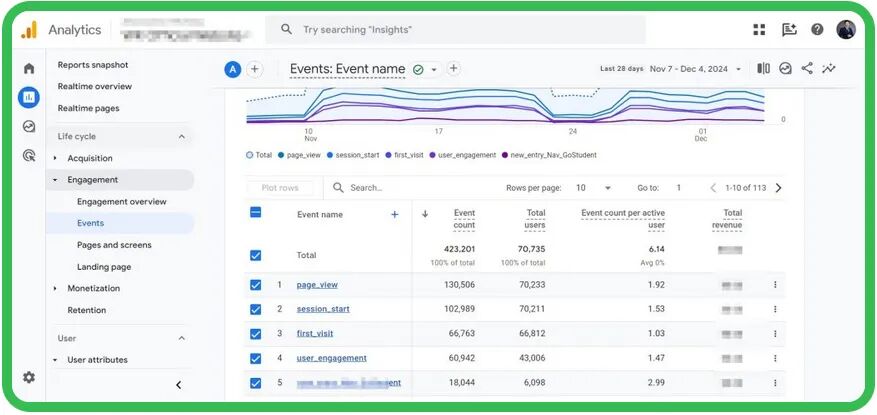This screenshot has width=877, height=415.
Task: Toggle the Total row checkbox
Action: pos(256,255)
